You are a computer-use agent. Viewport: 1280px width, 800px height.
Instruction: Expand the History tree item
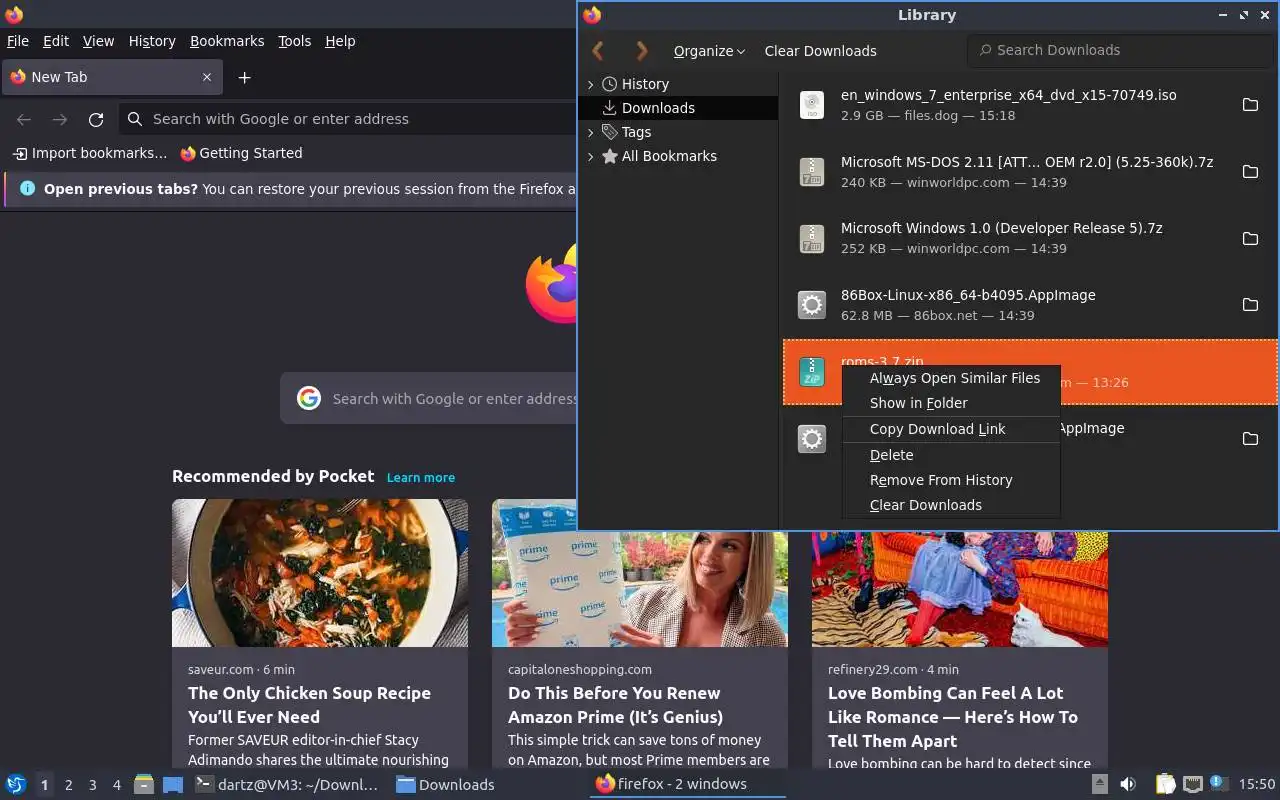pos(590,84)
